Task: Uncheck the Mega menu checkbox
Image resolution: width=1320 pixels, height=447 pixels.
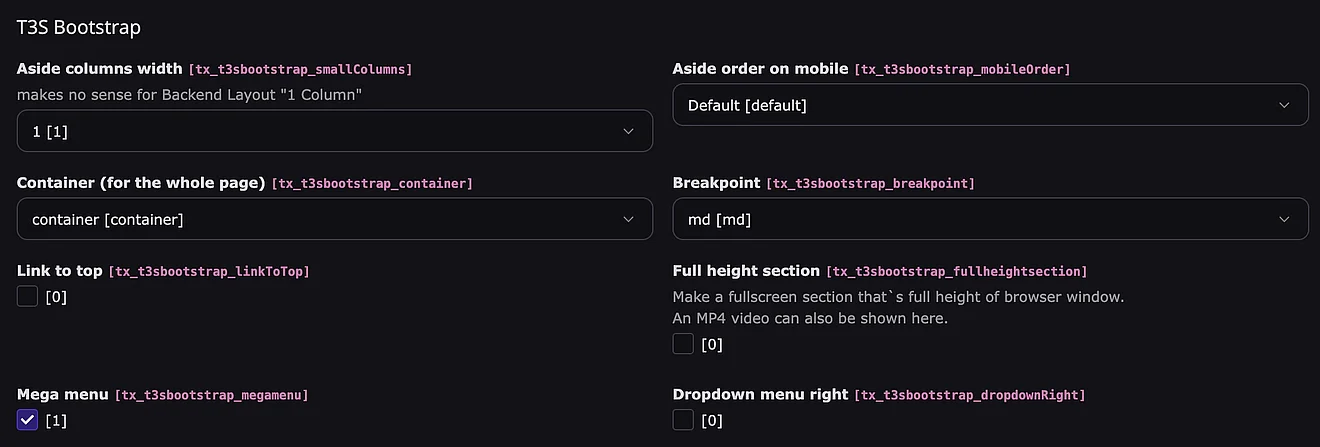Action: 28,420
